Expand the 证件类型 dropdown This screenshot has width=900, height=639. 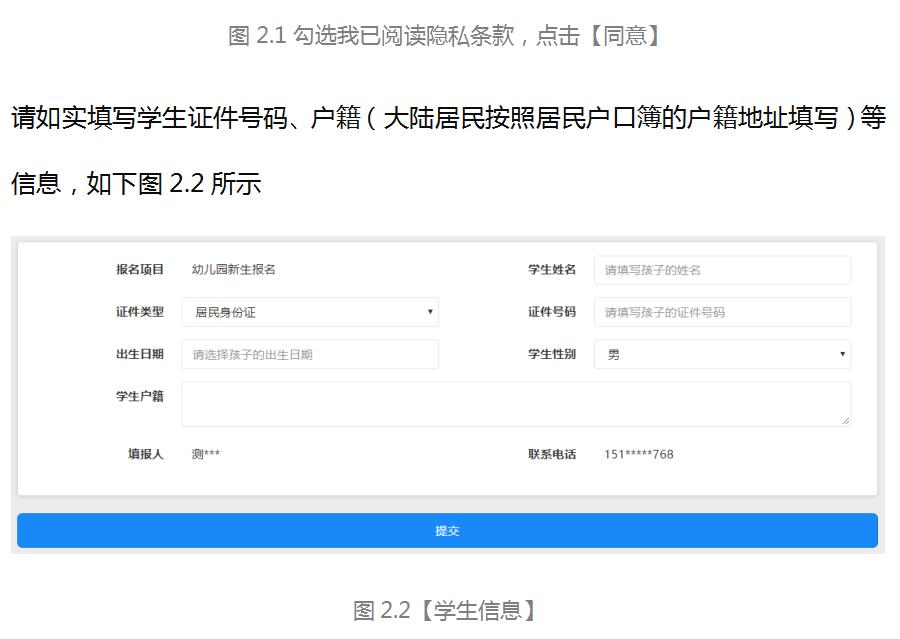[x=308, y=312]
